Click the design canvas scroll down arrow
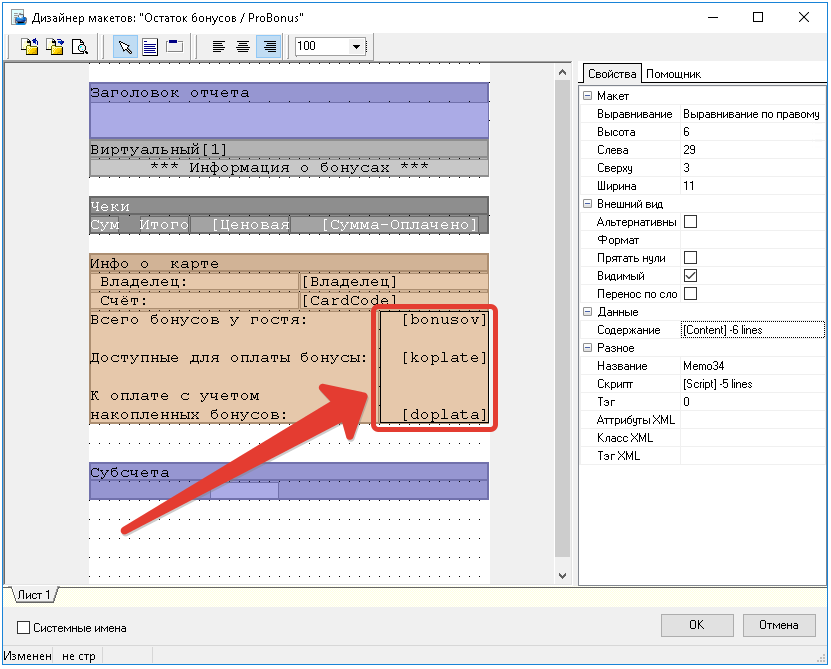 coord(562,576)
